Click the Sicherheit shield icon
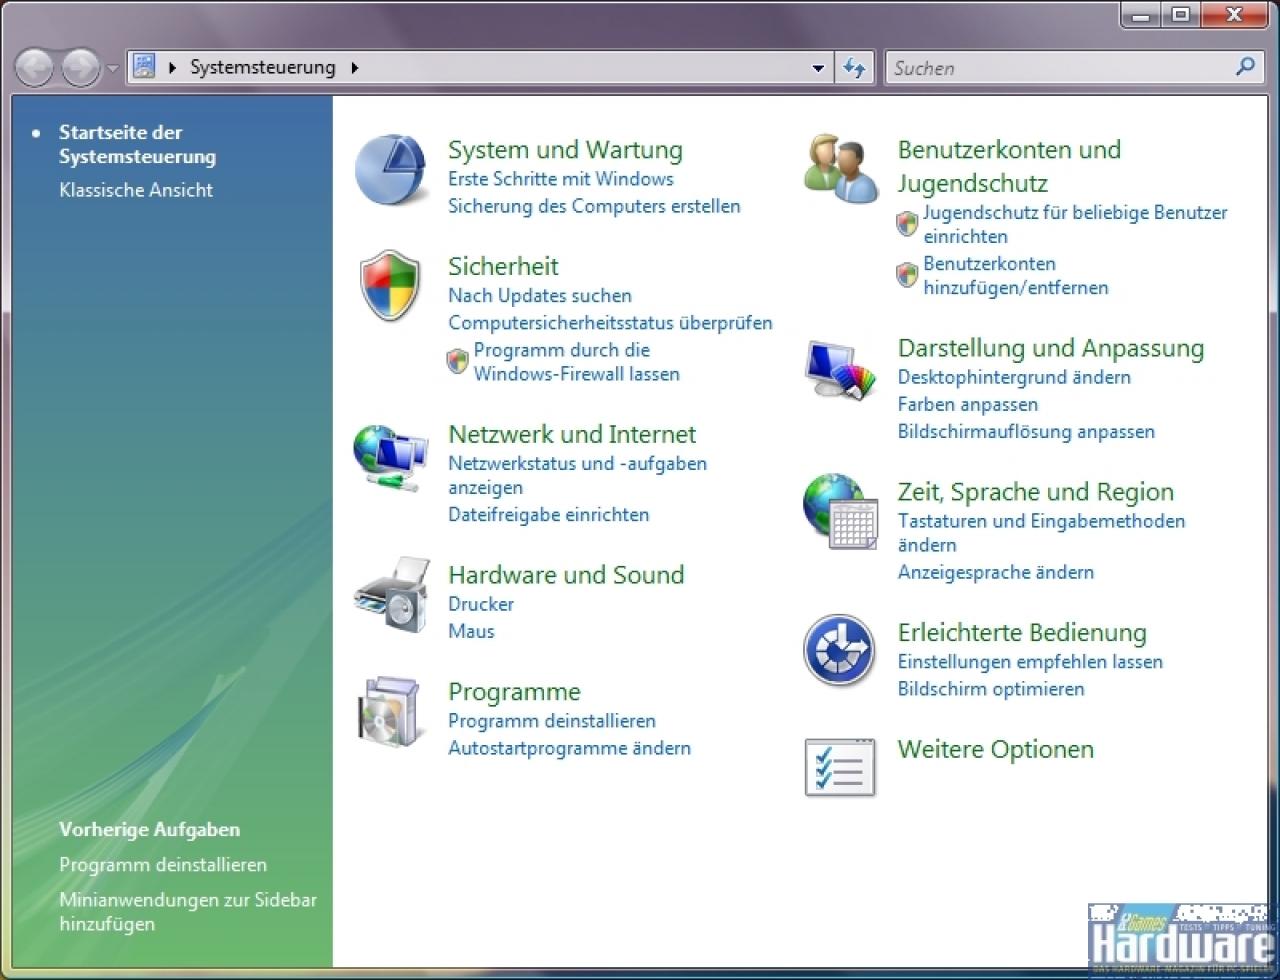The width and height of the screenshot is (1280, 980). (390, 286)
